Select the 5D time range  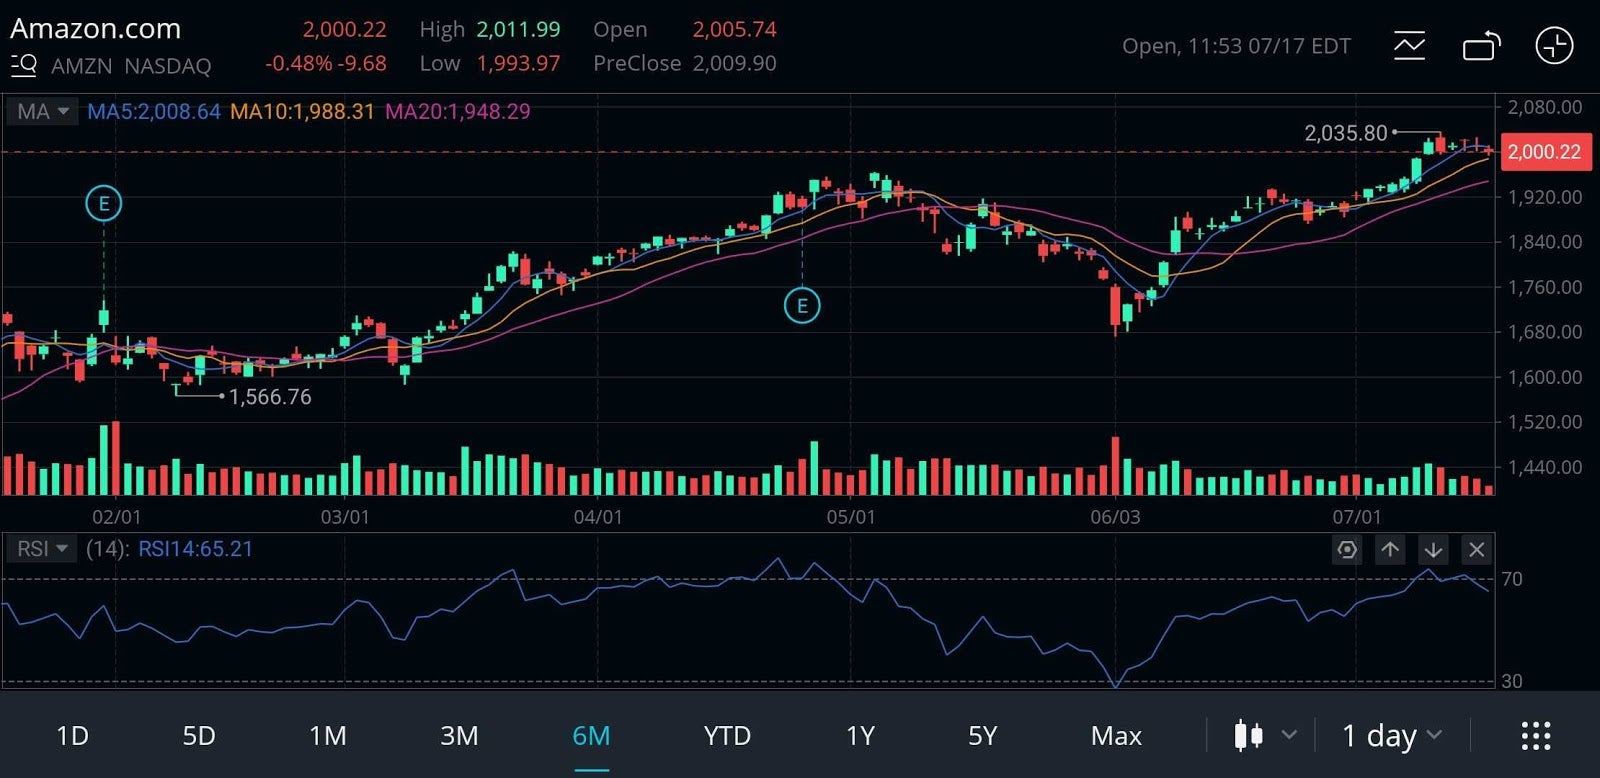coord(198,736)
